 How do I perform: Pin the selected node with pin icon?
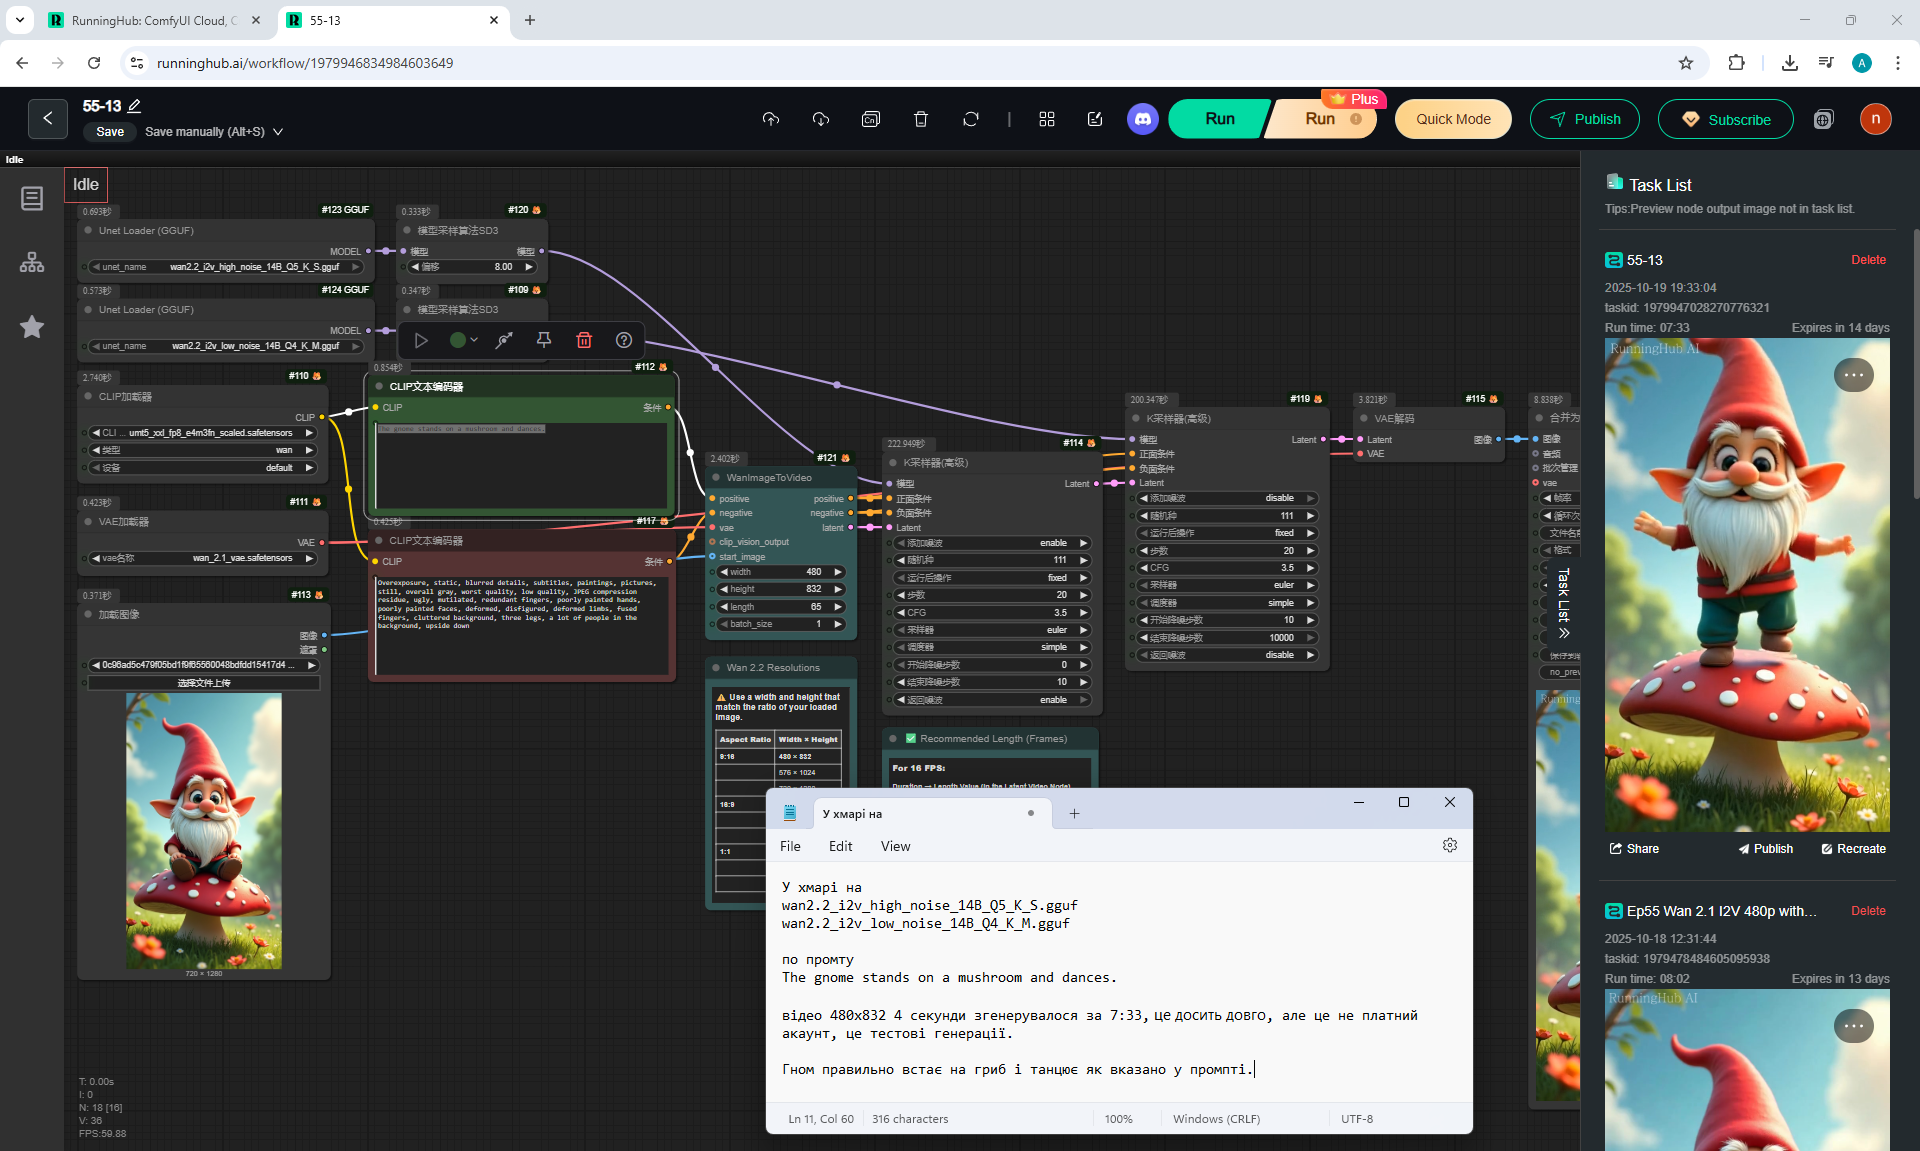pos(544,340)
